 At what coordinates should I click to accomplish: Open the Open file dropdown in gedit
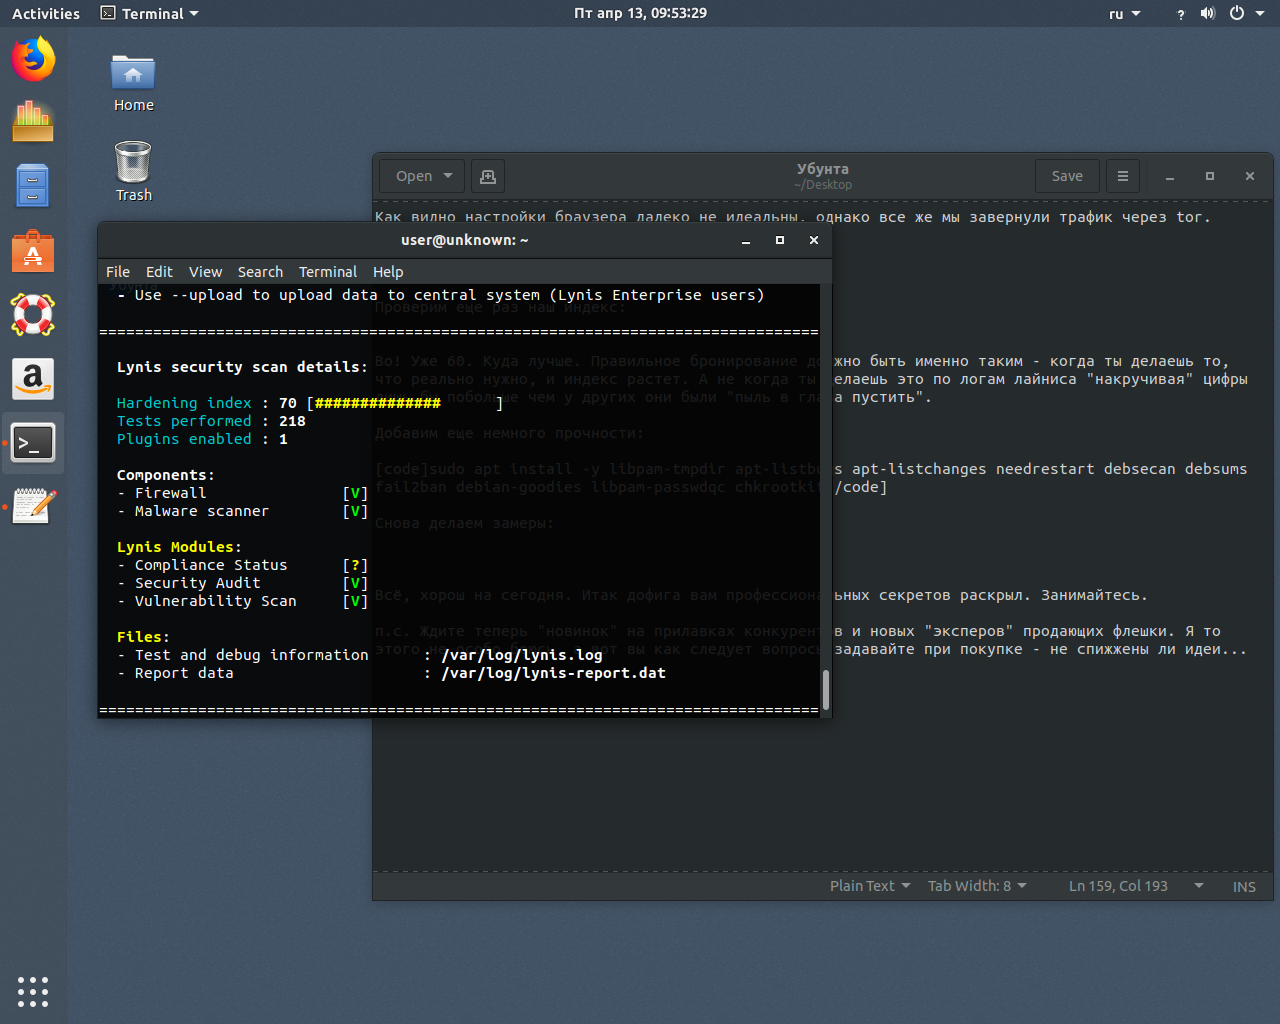tap(421, 176)
